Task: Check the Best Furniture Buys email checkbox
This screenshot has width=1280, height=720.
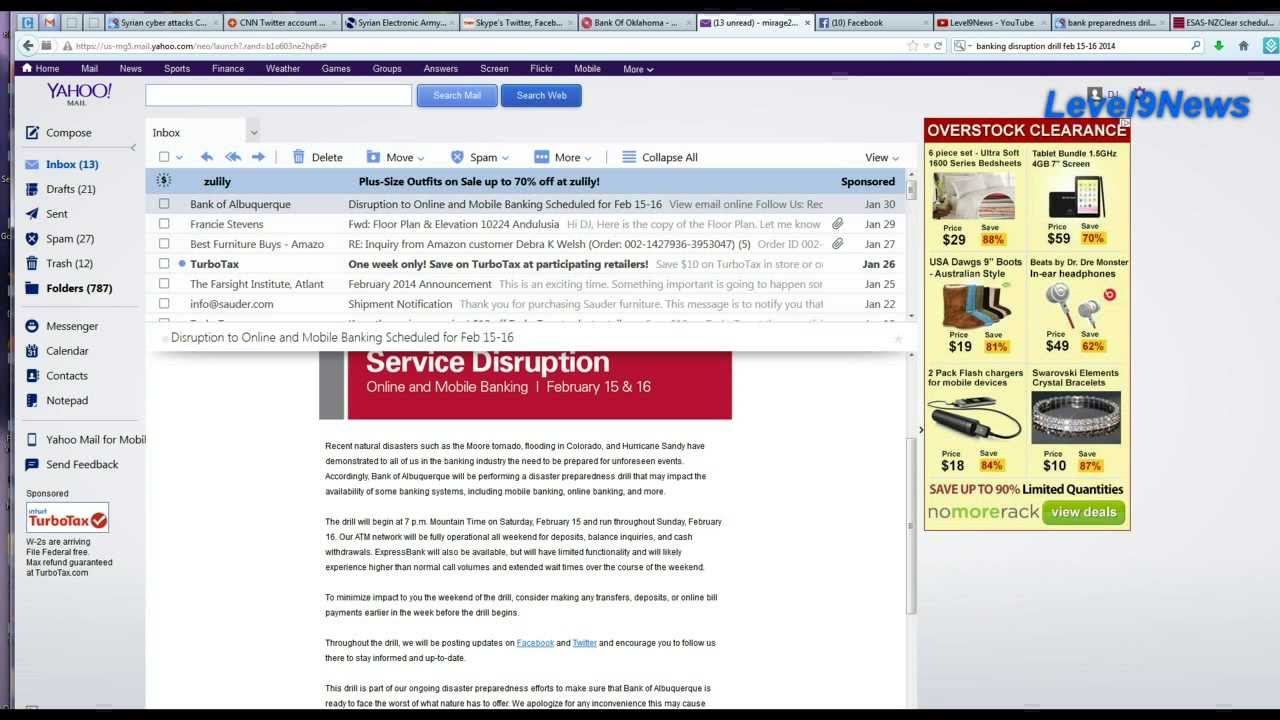Action: (164, 244)
